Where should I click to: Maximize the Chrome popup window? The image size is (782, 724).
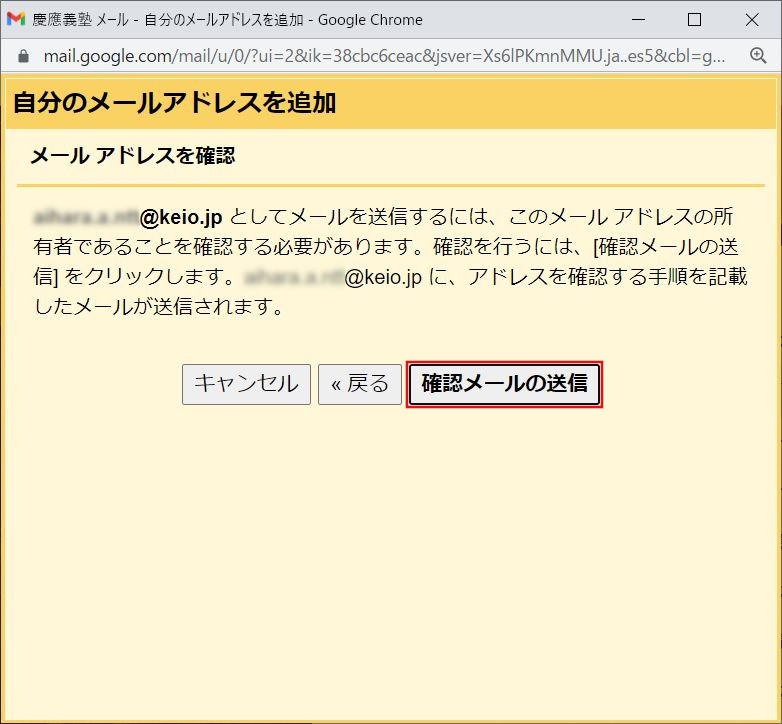694,20
